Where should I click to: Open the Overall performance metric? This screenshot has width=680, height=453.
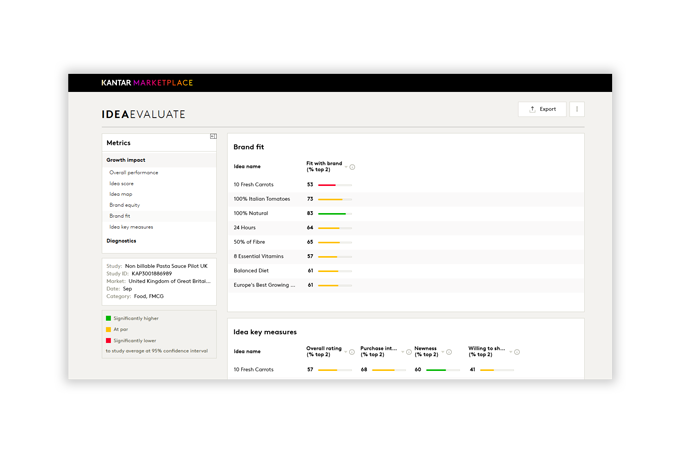tap(134, 173)
